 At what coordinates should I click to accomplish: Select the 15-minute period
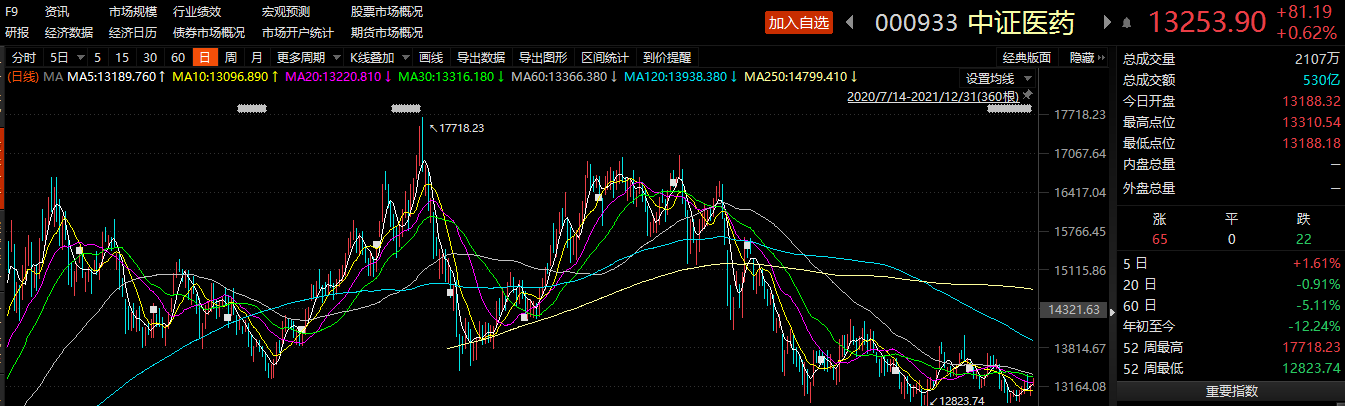122,57
